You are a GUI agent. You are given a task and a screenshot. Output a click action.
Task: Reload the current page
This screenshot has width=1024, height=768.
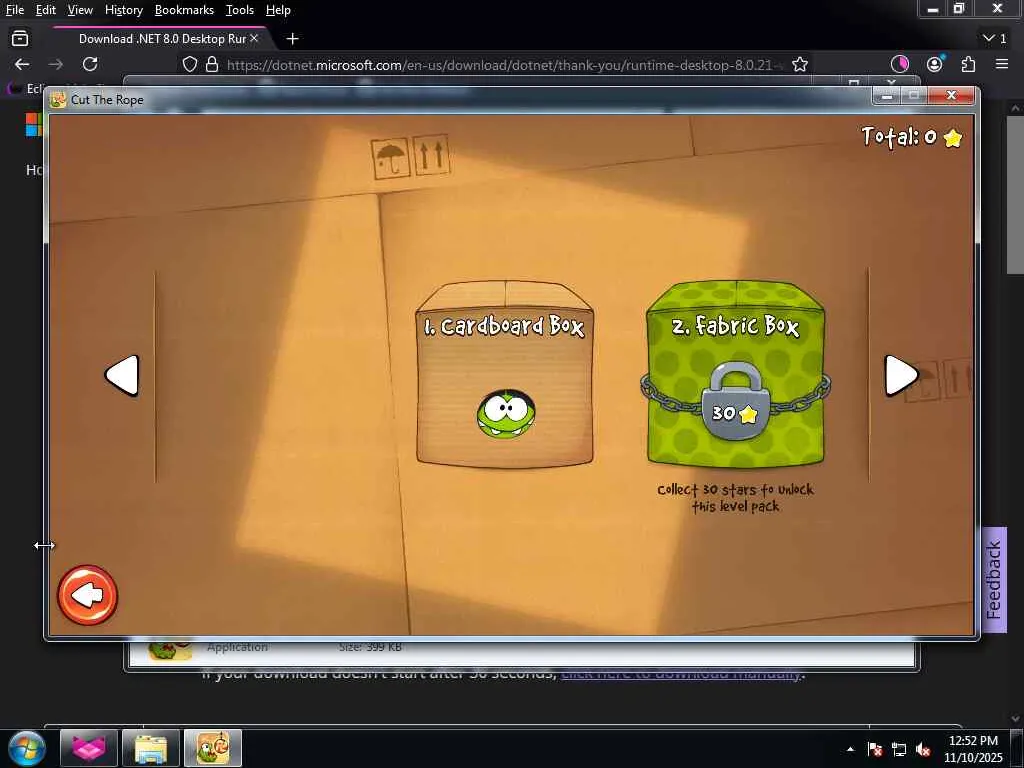[90, 64]
